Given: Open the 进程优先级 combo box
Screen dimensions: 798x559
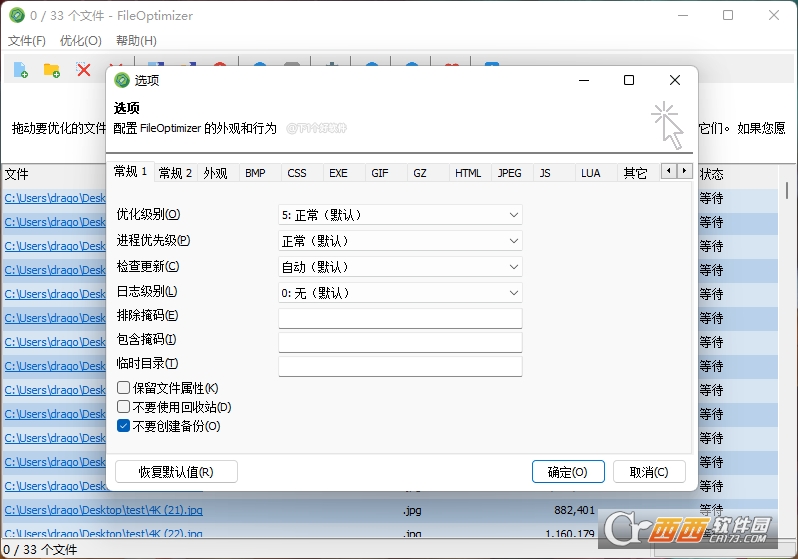Looking at the screenshot, I should coord(400,241).
